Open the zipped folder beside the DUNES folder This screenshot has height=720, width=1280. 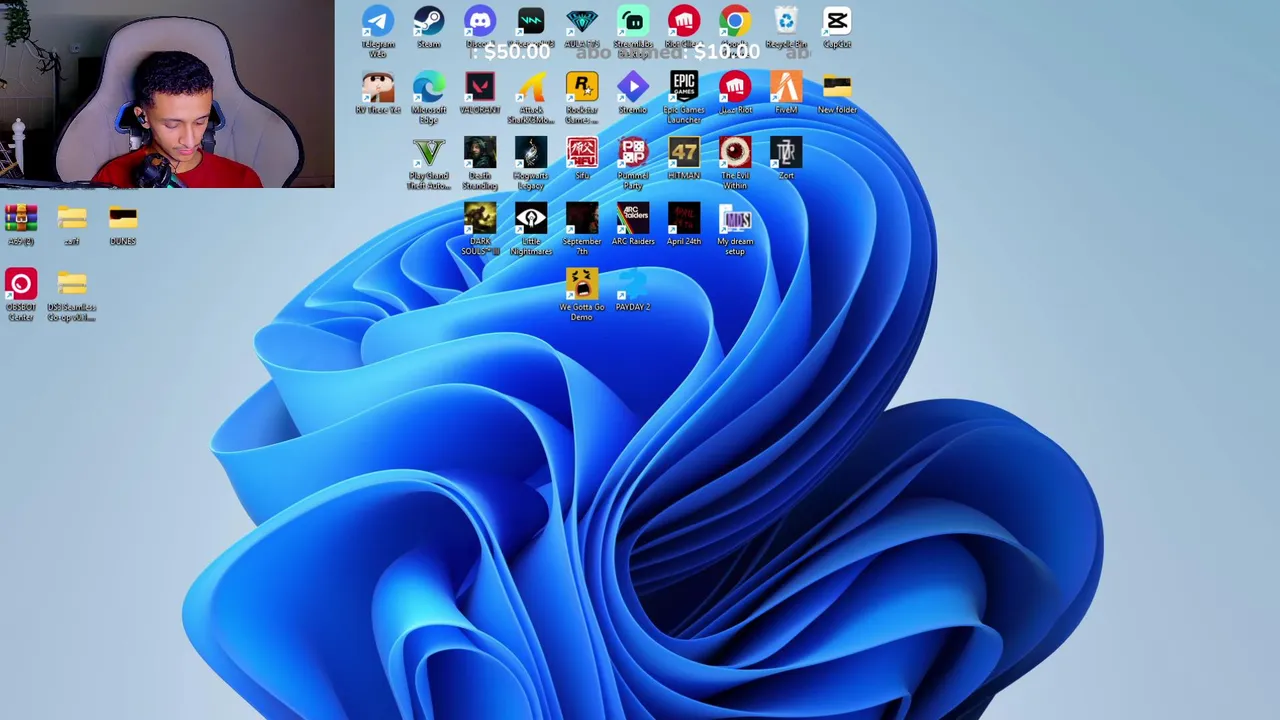coord(72,225)
